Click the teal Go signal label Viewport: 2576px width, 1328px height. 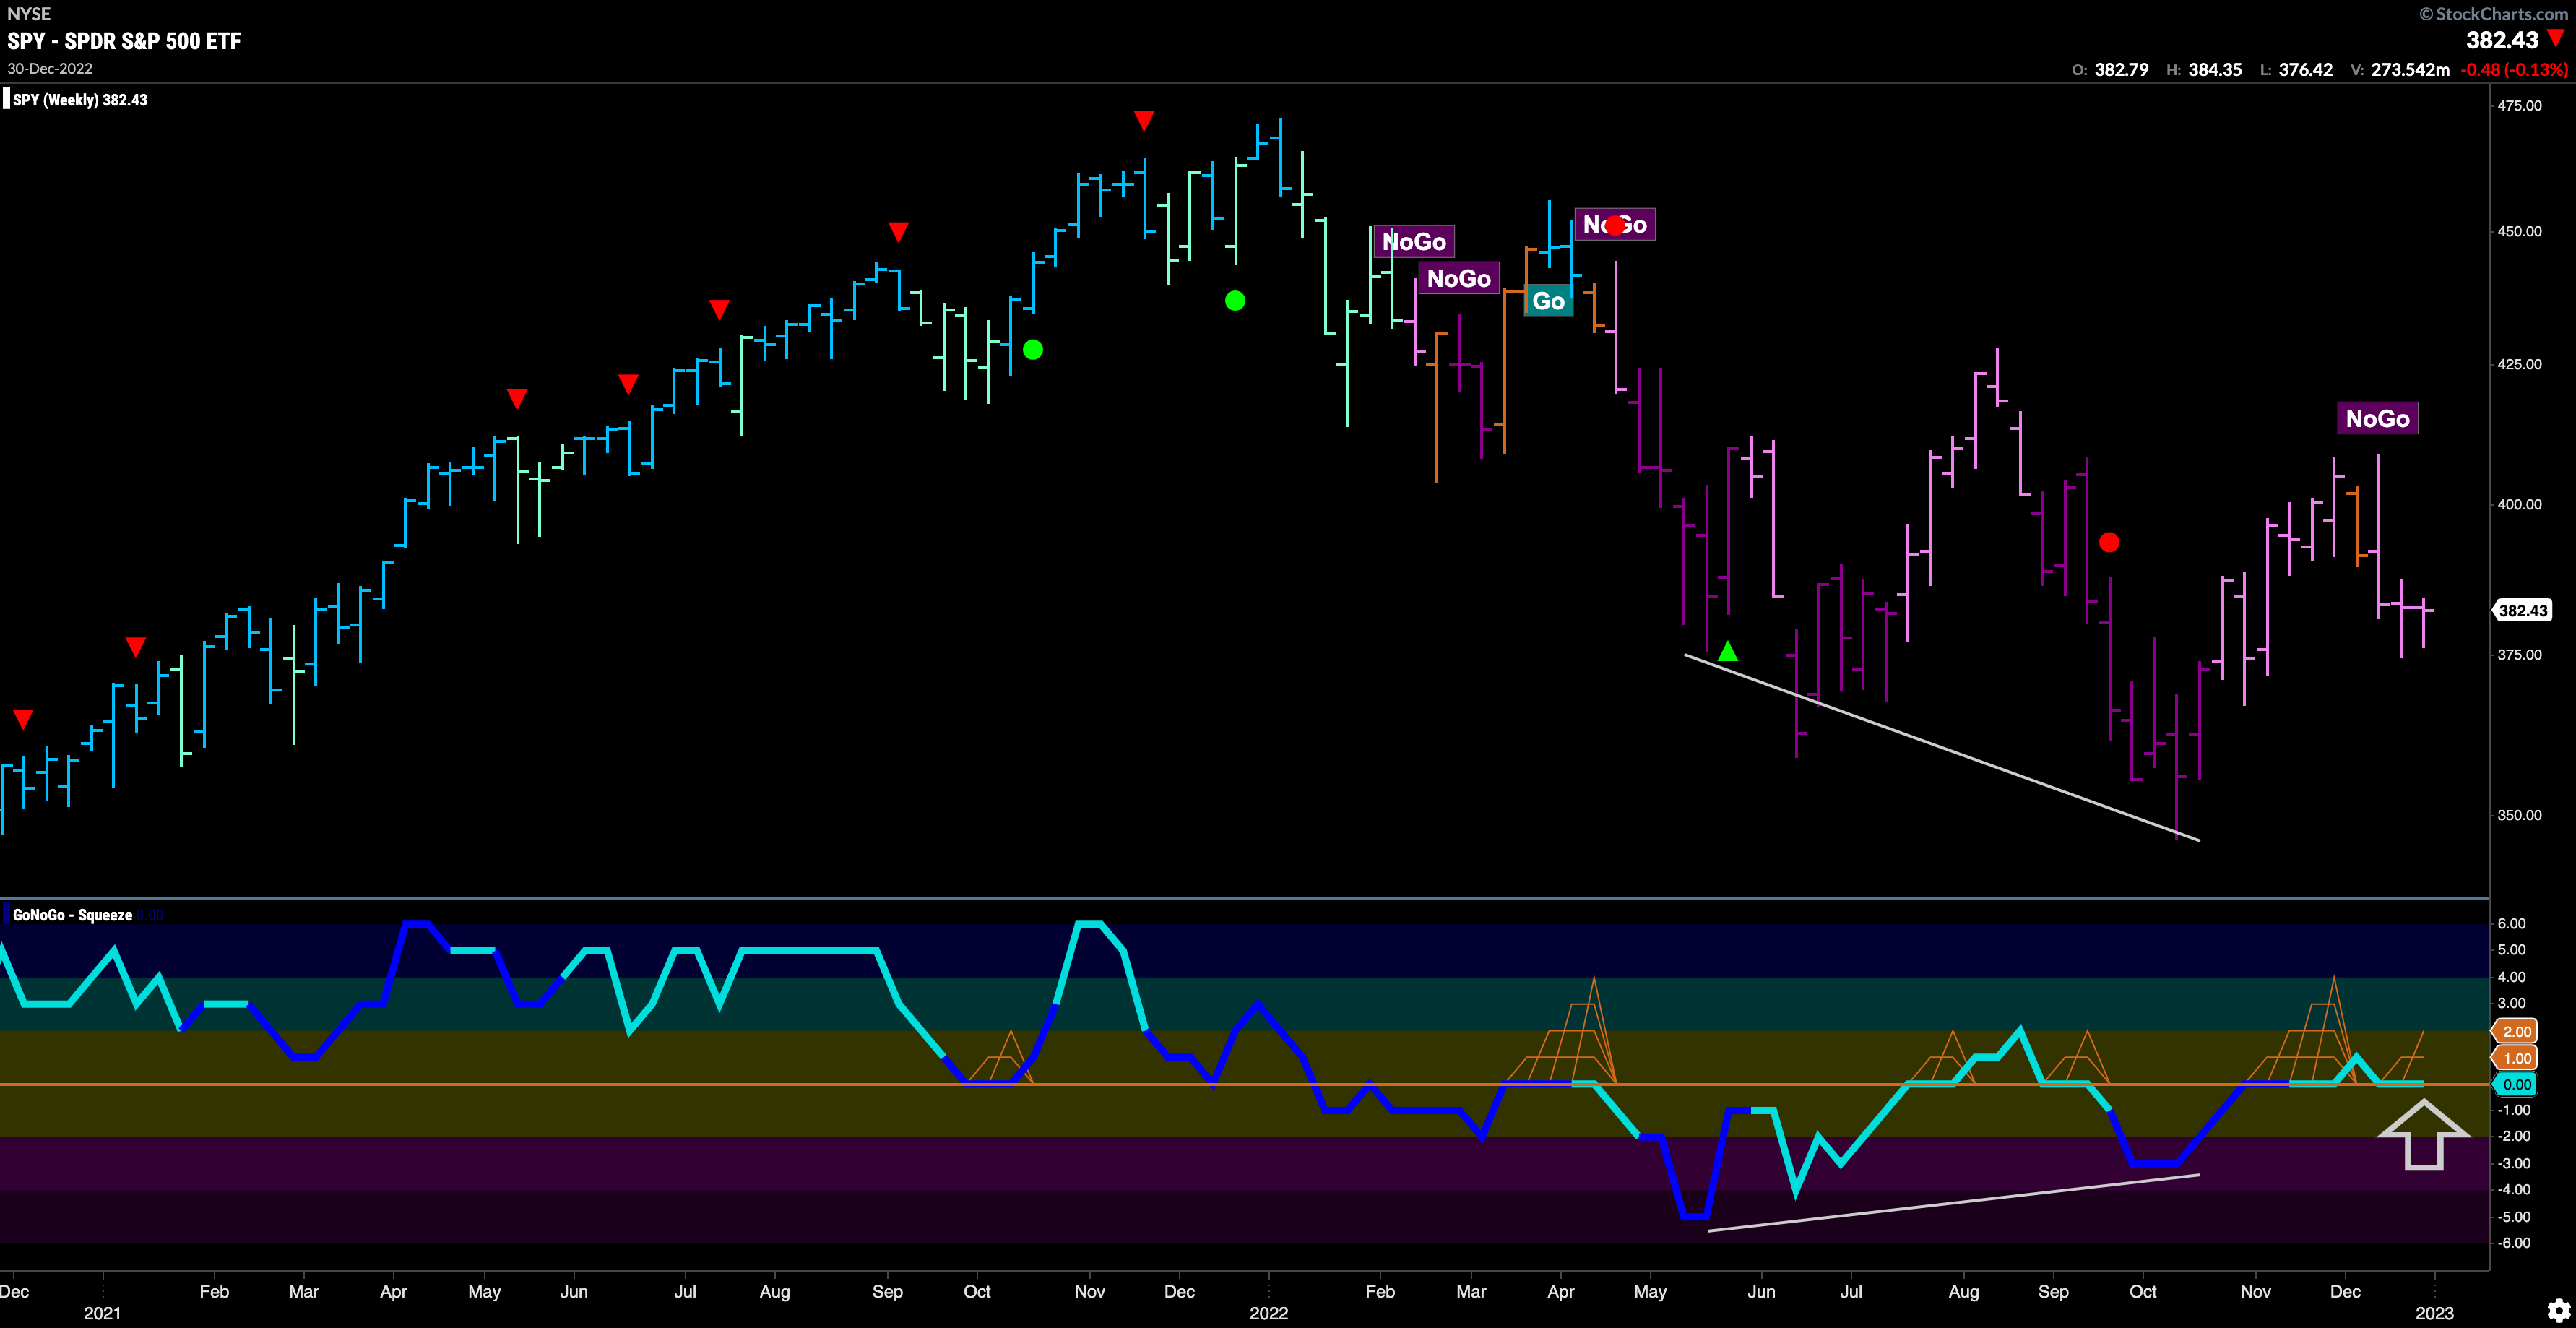click(x=1548, y=301)
